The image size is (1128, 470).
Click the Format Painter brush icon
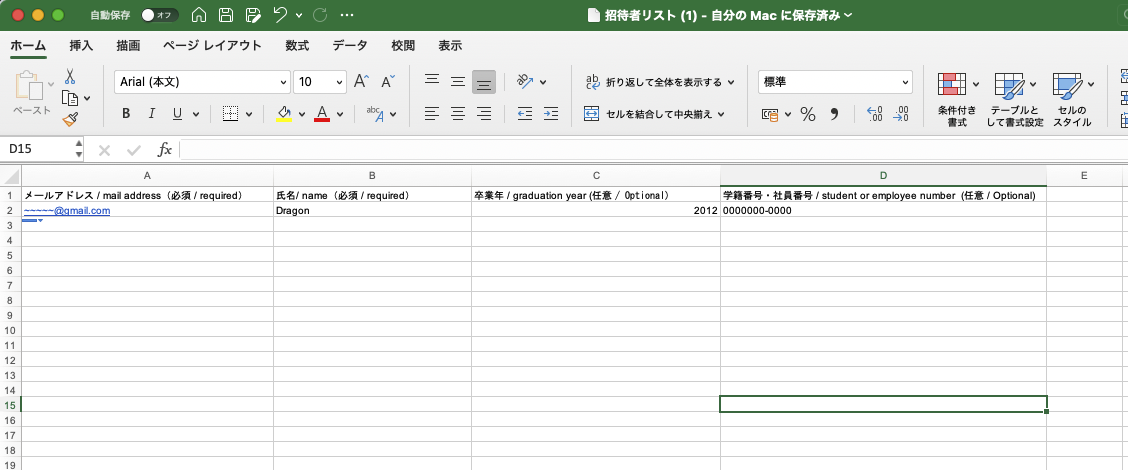coord(70,119)
